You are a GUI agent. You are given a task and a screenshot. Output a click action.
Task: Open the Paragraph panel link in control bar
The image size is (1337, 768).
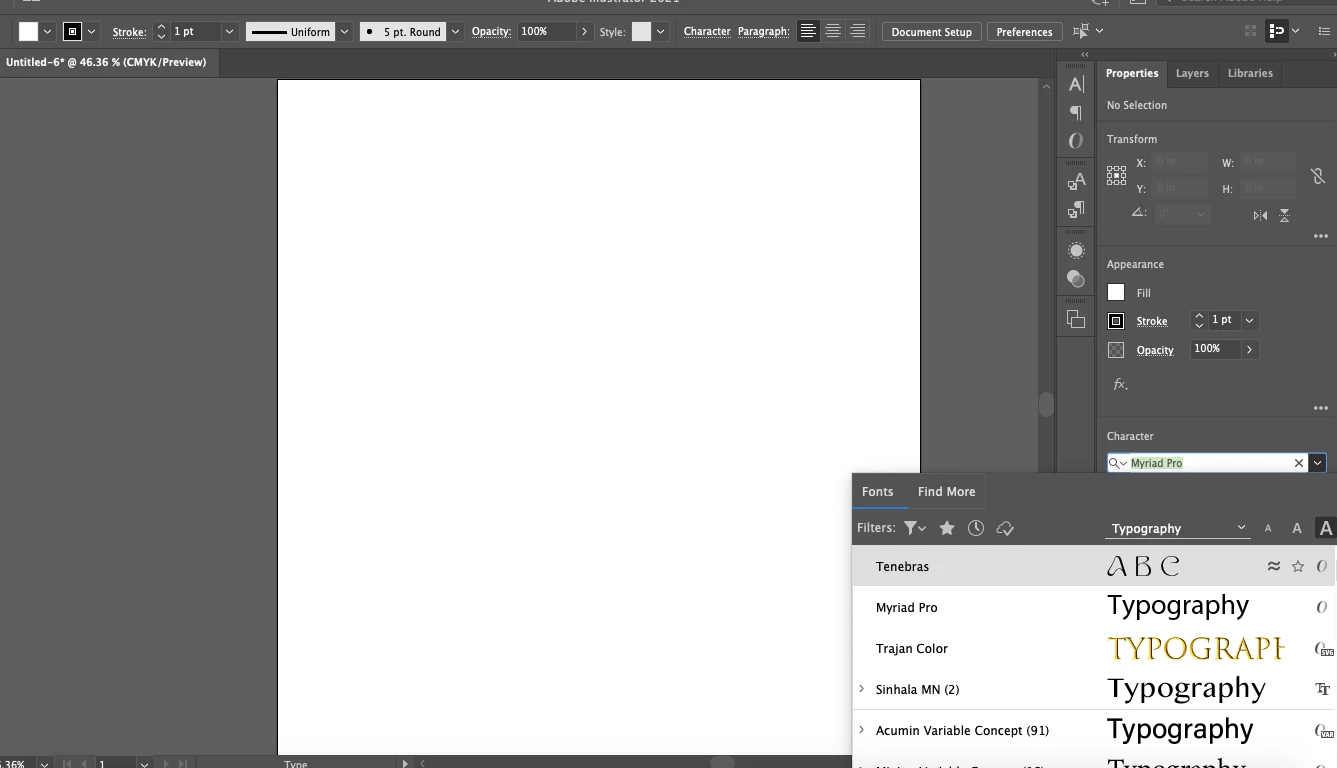click(x=763, y=32)
